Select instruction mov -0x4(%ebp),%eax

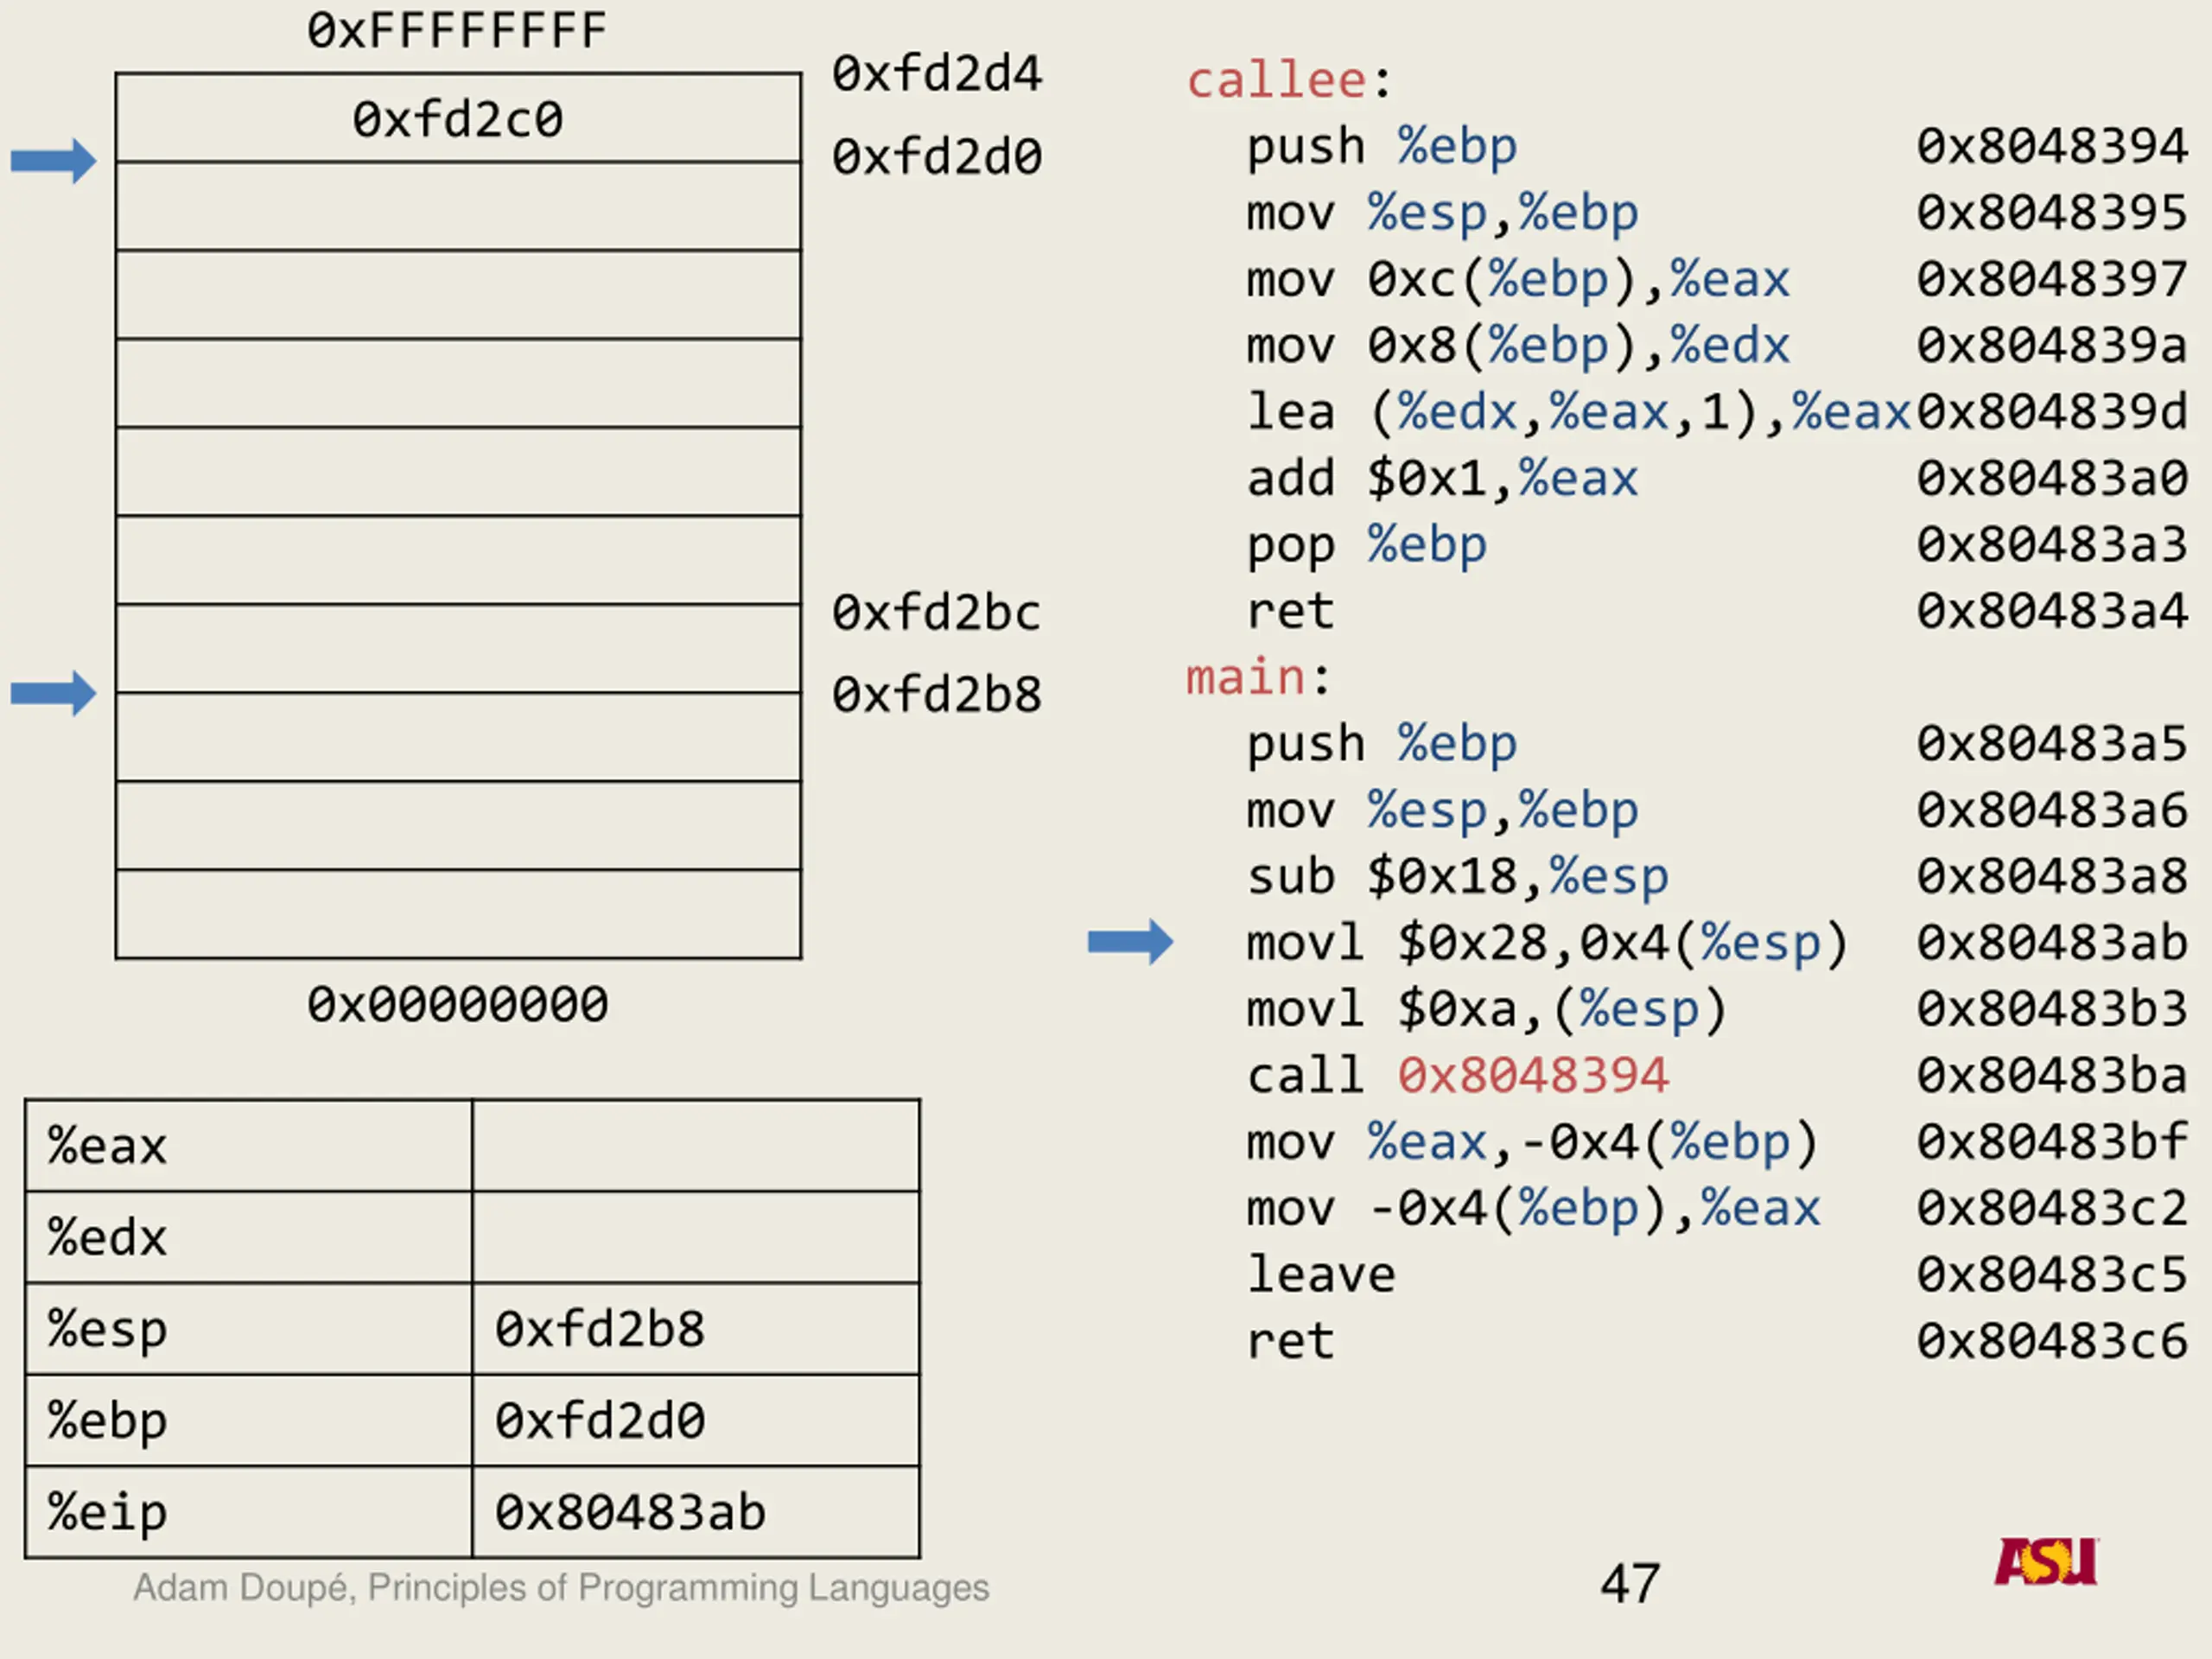coord(1533,1208)
